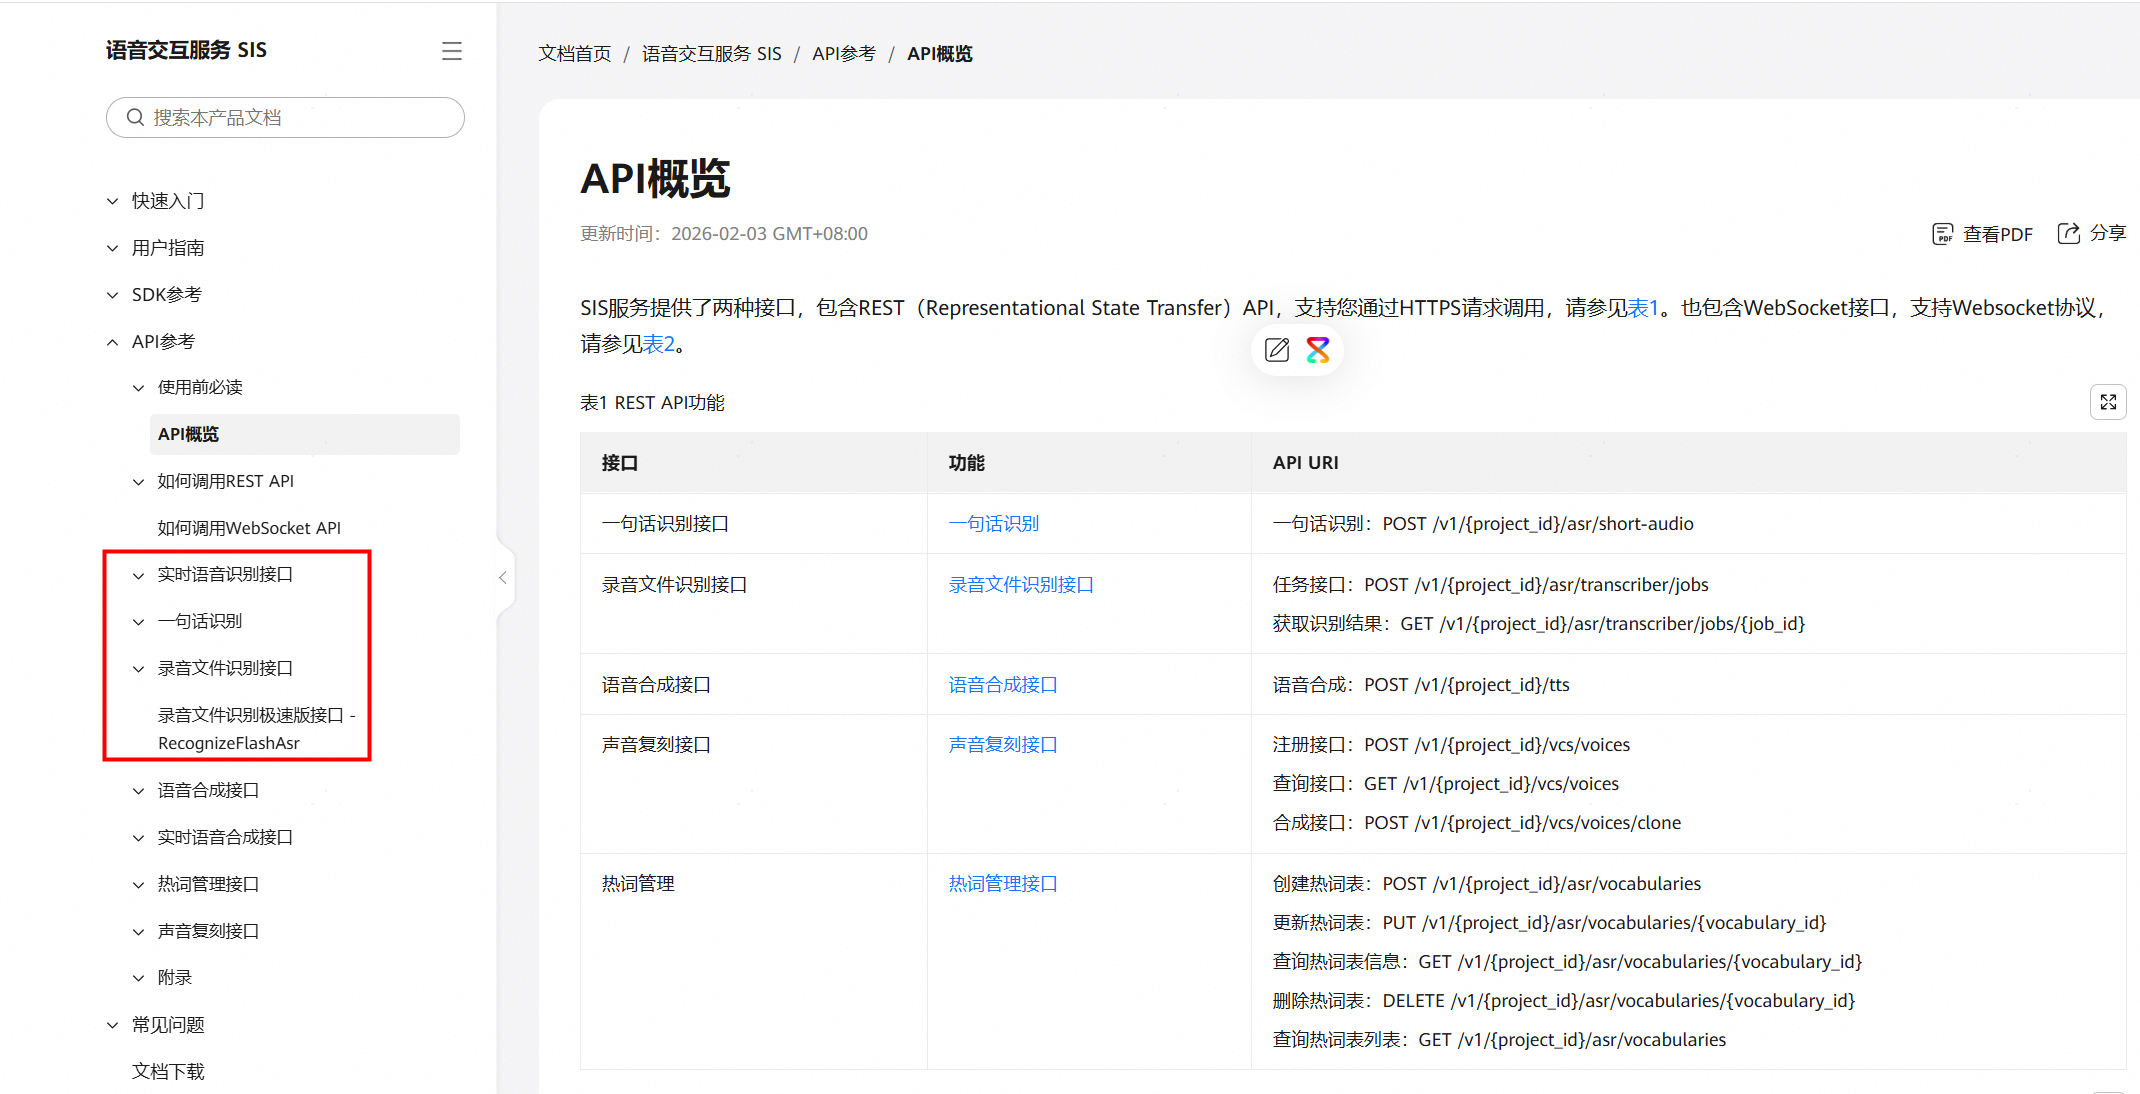Click the search magnifier icon
Image resolution: width=2140 pixels, height=1094 pixels.
[136, 118]
